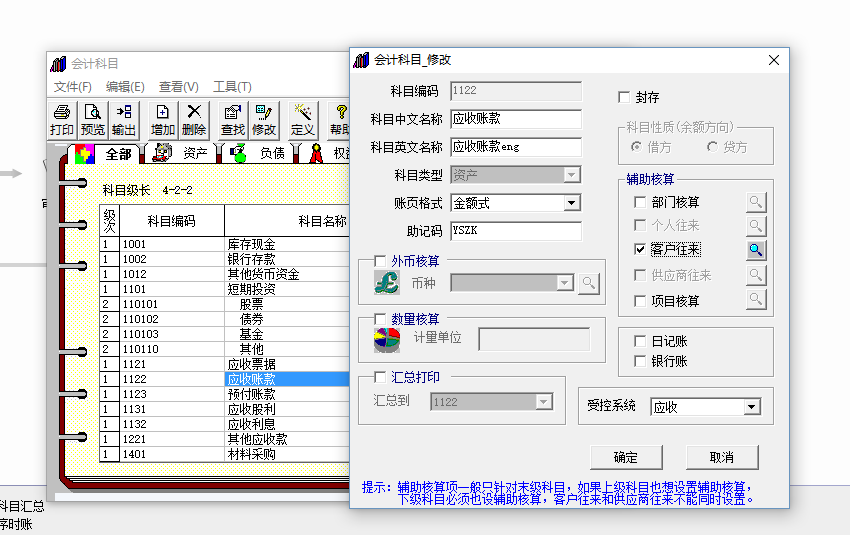Open the 编辑(E) menu

[125, 87]
